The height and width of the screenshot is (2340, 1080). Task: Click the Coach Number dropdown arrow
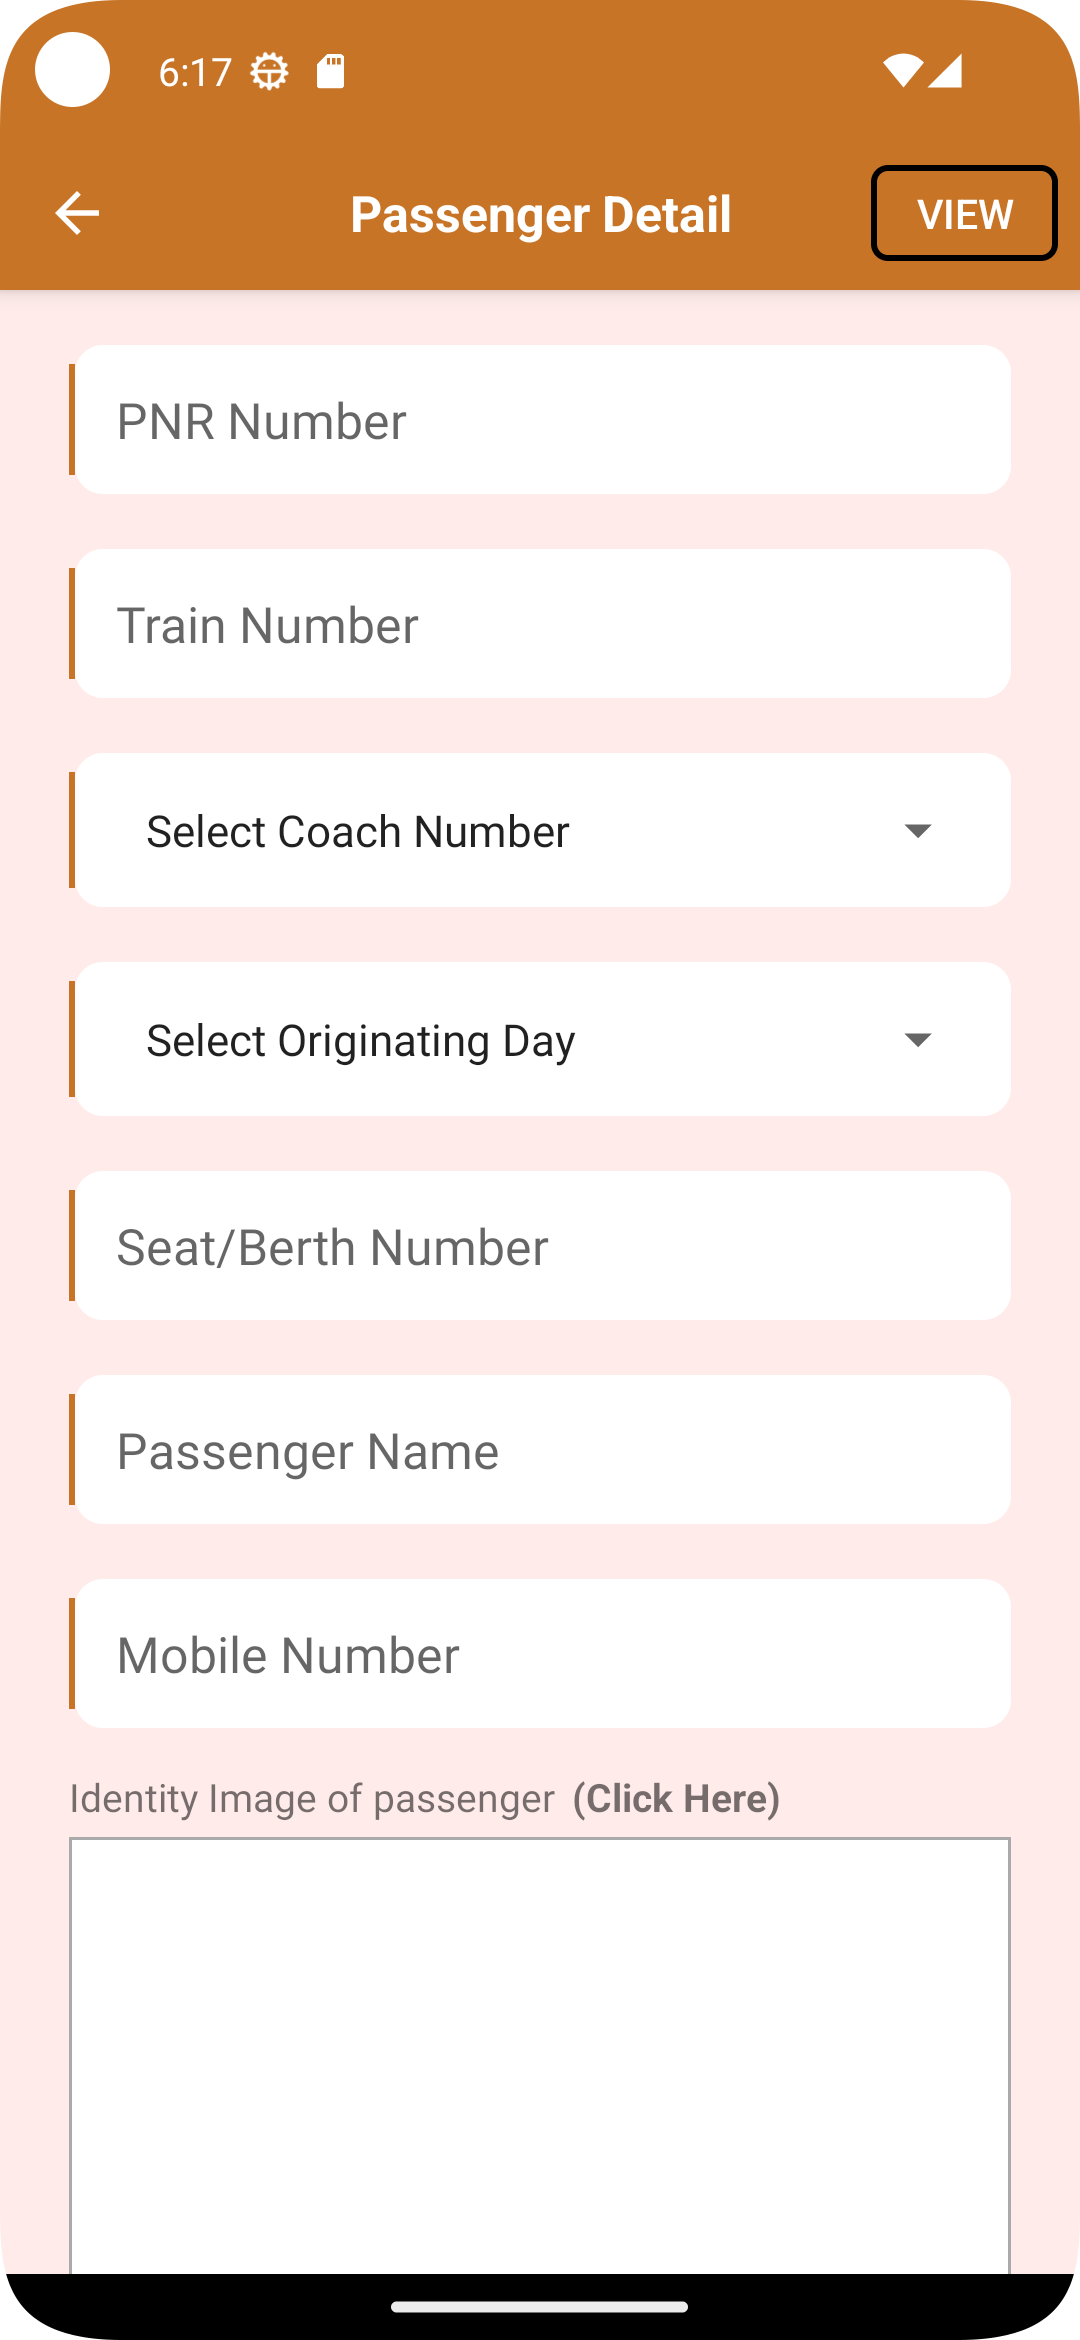pyautogui.click(x=917, y=831)
